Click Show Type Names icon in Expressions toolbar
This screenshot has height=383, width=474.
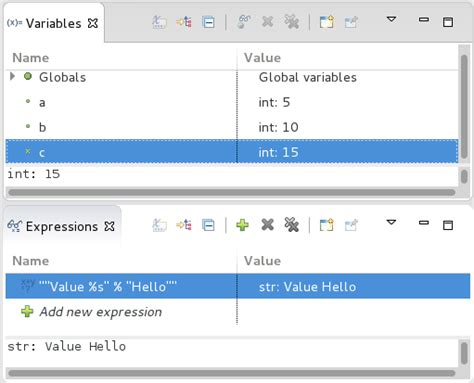tap(159, 225)
